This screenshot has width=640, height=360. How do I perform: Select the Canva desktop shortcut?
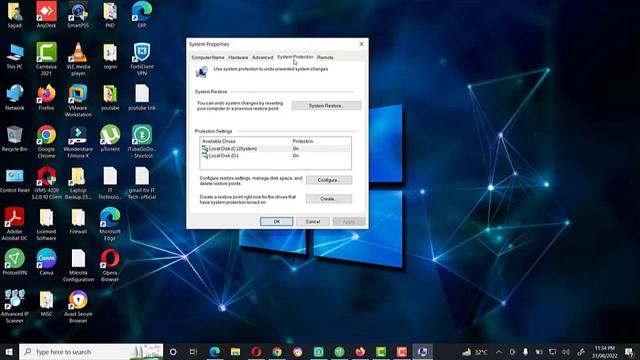point(46,262)
